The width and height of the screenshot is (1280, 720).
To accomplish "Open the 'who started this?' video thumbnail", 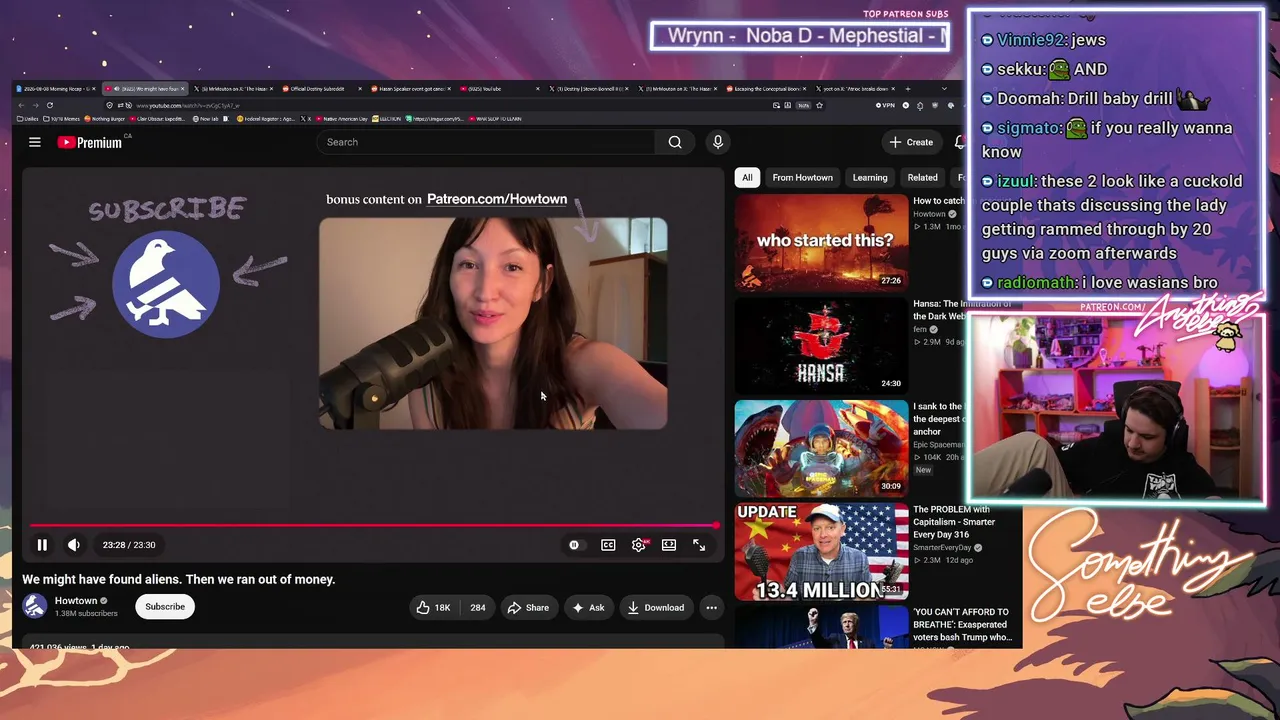I will 822,242.
